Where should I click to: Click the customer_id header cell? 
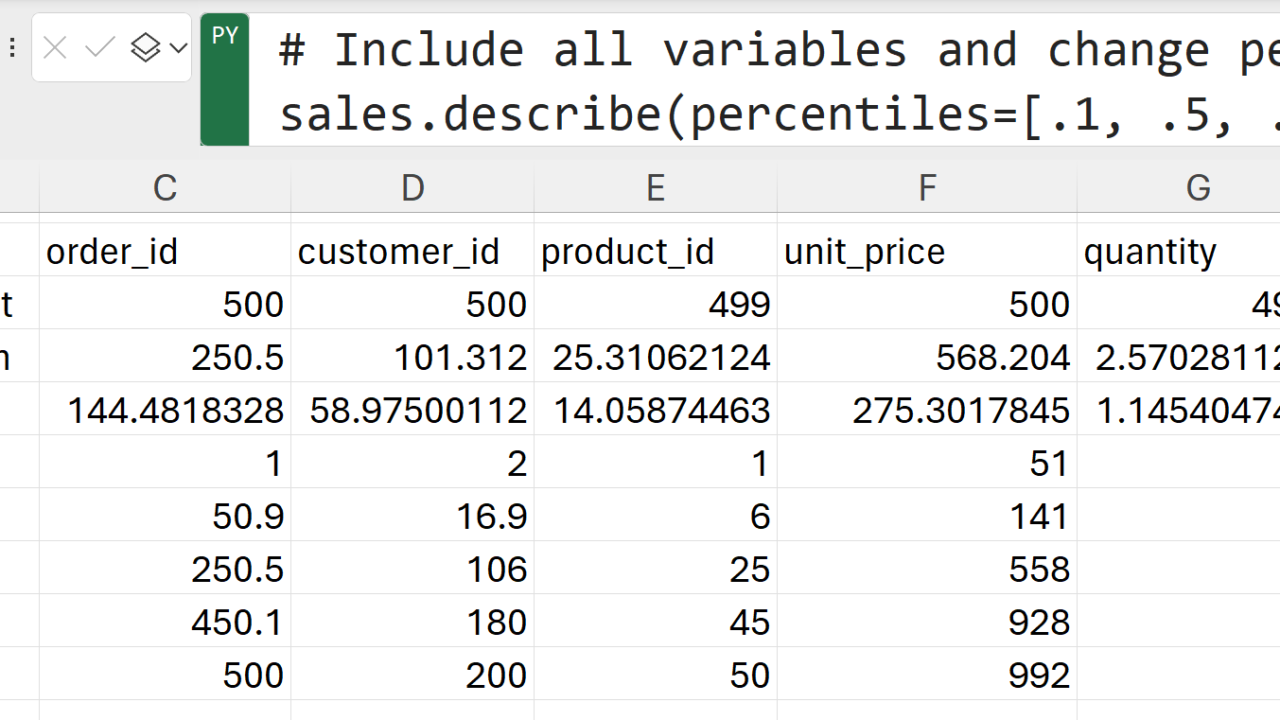tap(412, 251)
